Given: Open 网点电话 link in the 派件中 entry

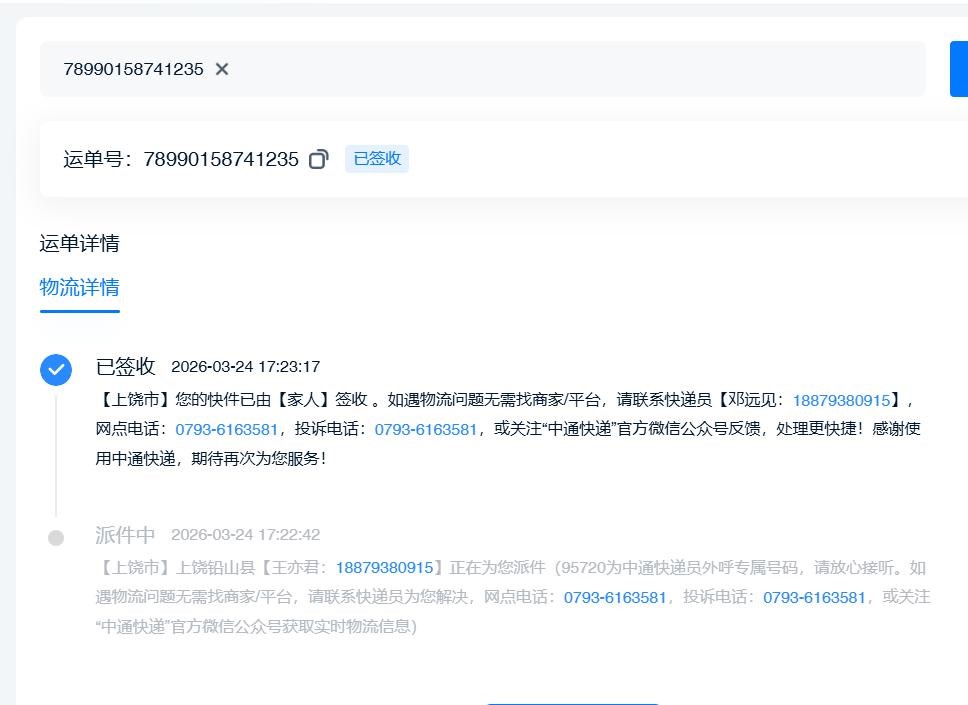Looking at the screenshot, I should pos(615,598).
